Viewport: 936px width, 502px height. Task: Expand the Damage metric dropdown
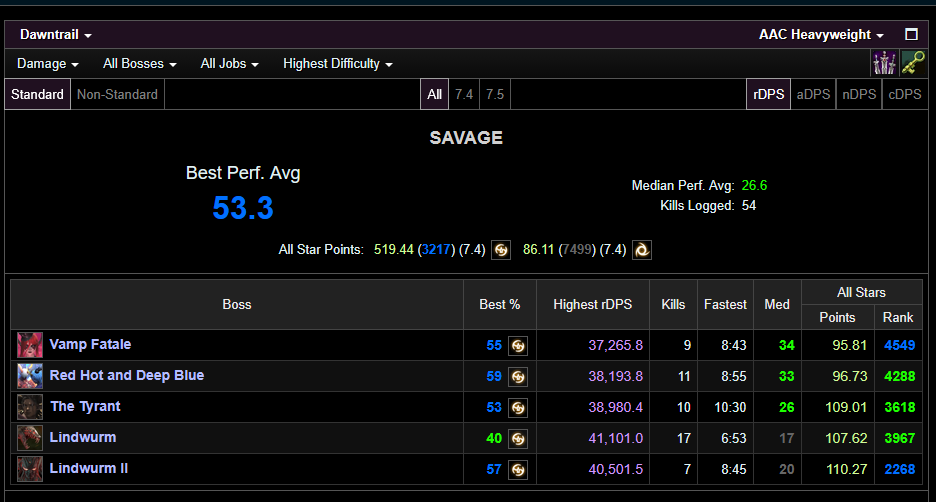click(x=48, y=64)
